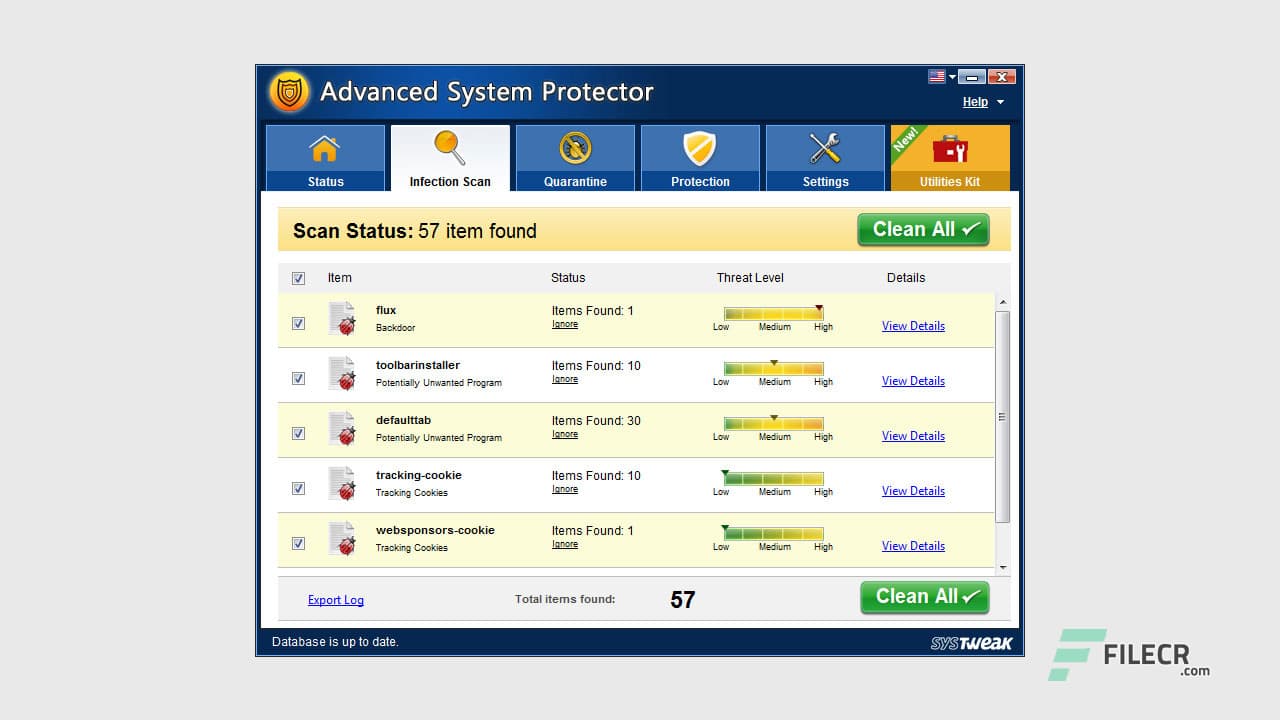
Task: Open the Export Log link
Action: pyautogui.click(x=335, y=599)
